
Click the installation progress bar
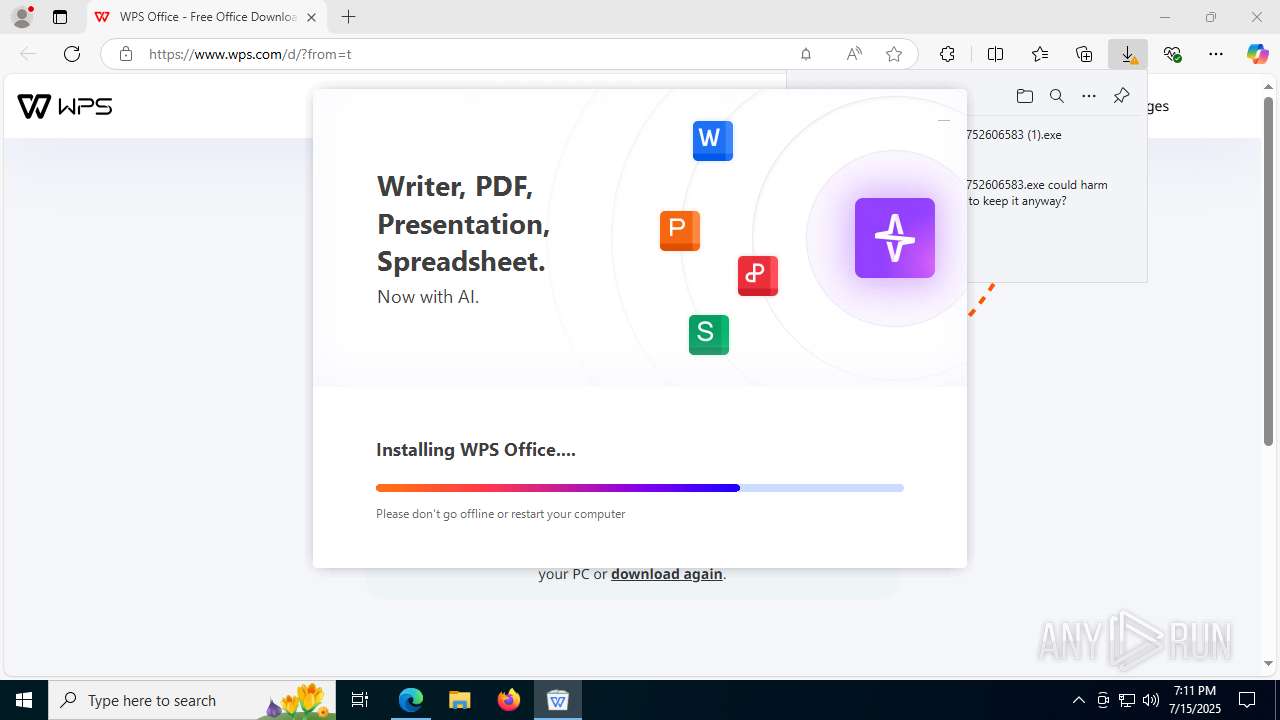(640, 488)
